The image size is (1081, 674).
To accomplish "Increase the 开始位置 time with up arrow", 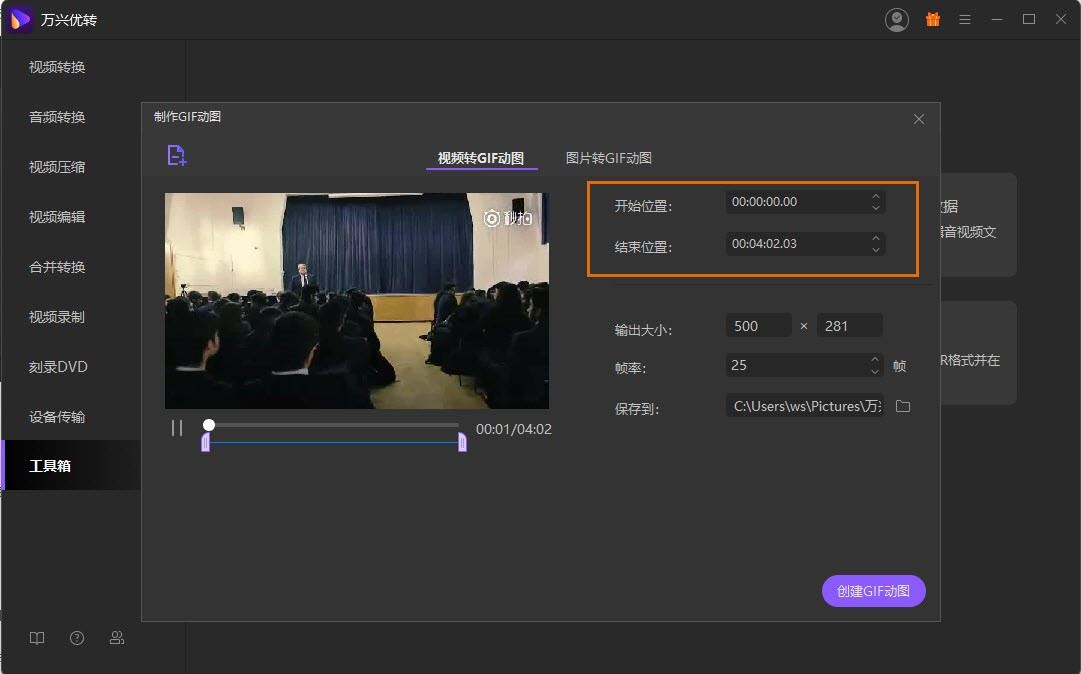I will coord(876,196).
